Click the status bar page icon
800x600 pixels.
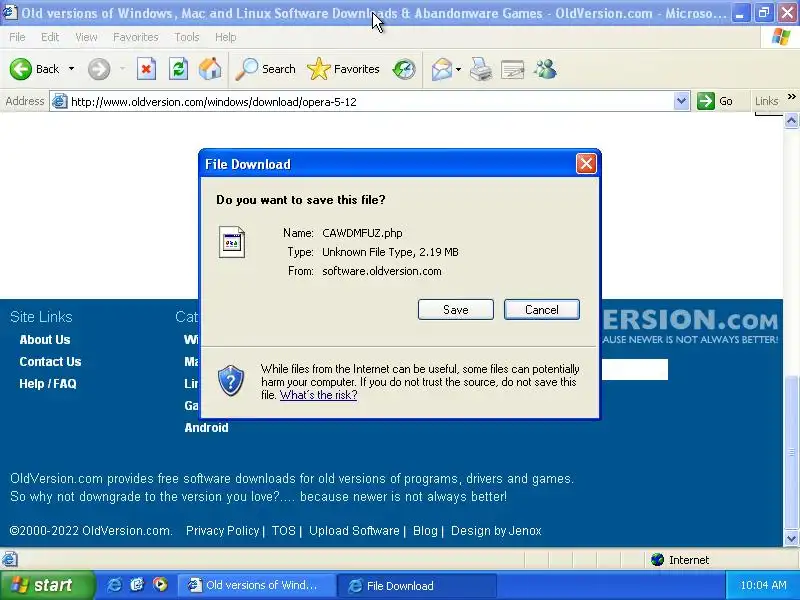10,560
